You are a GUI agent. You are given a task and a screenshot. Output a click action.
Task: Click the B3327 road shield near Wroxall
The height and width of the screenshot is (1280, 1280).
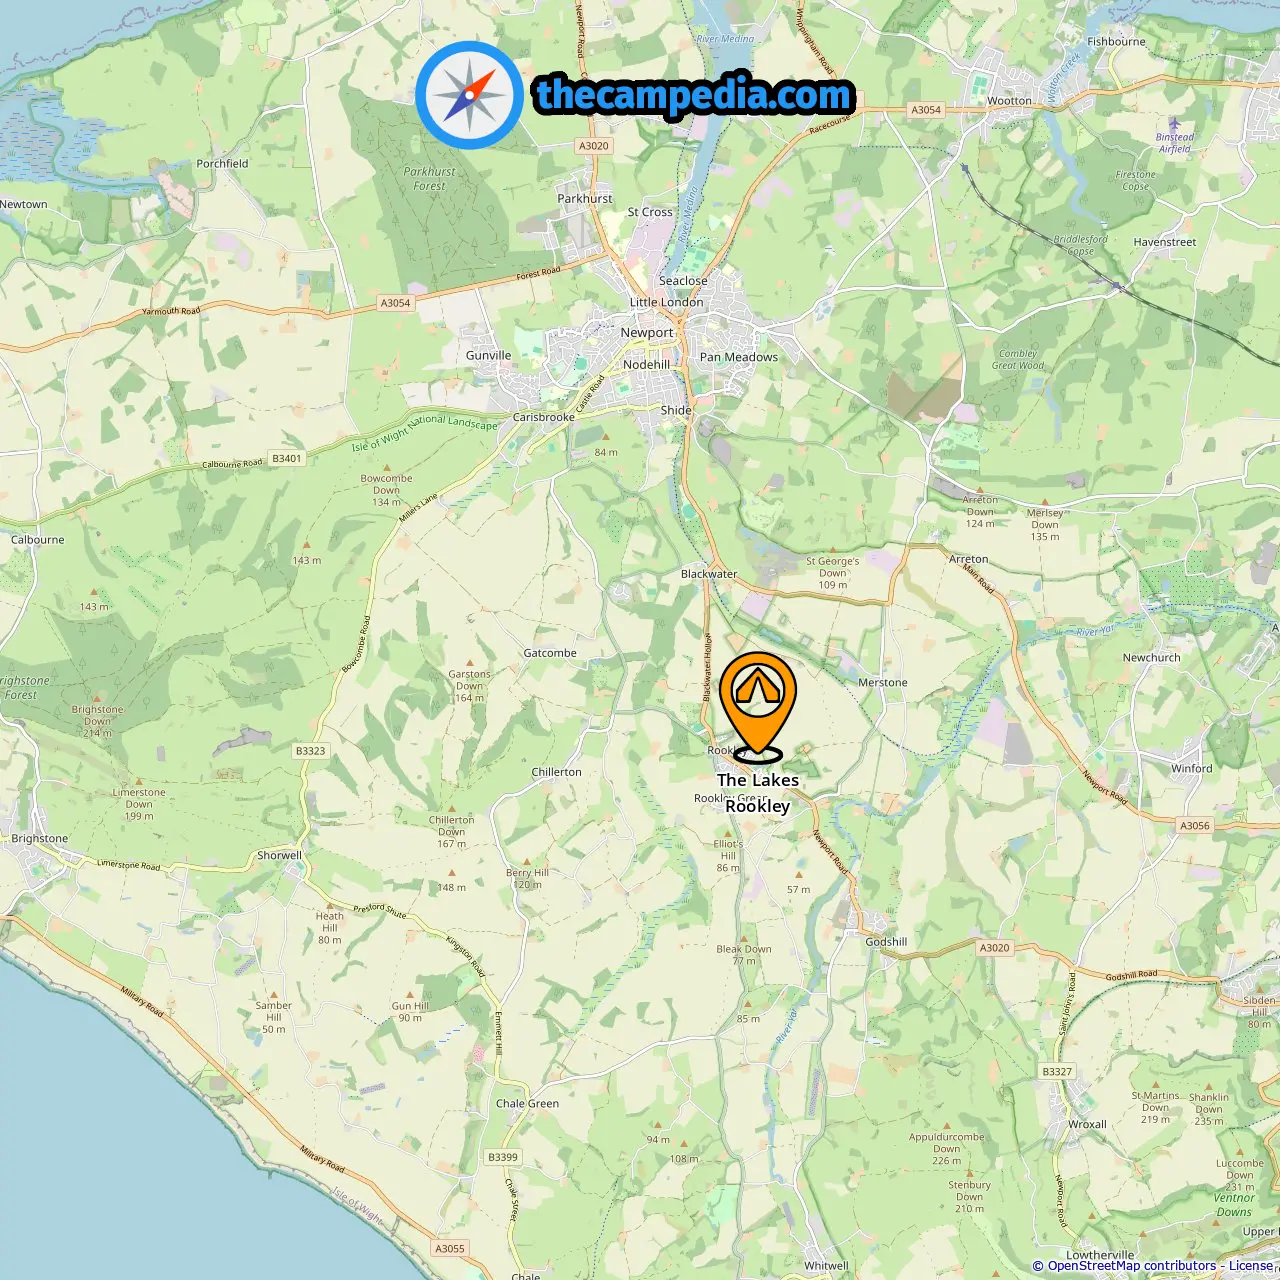[1057, 1071]
